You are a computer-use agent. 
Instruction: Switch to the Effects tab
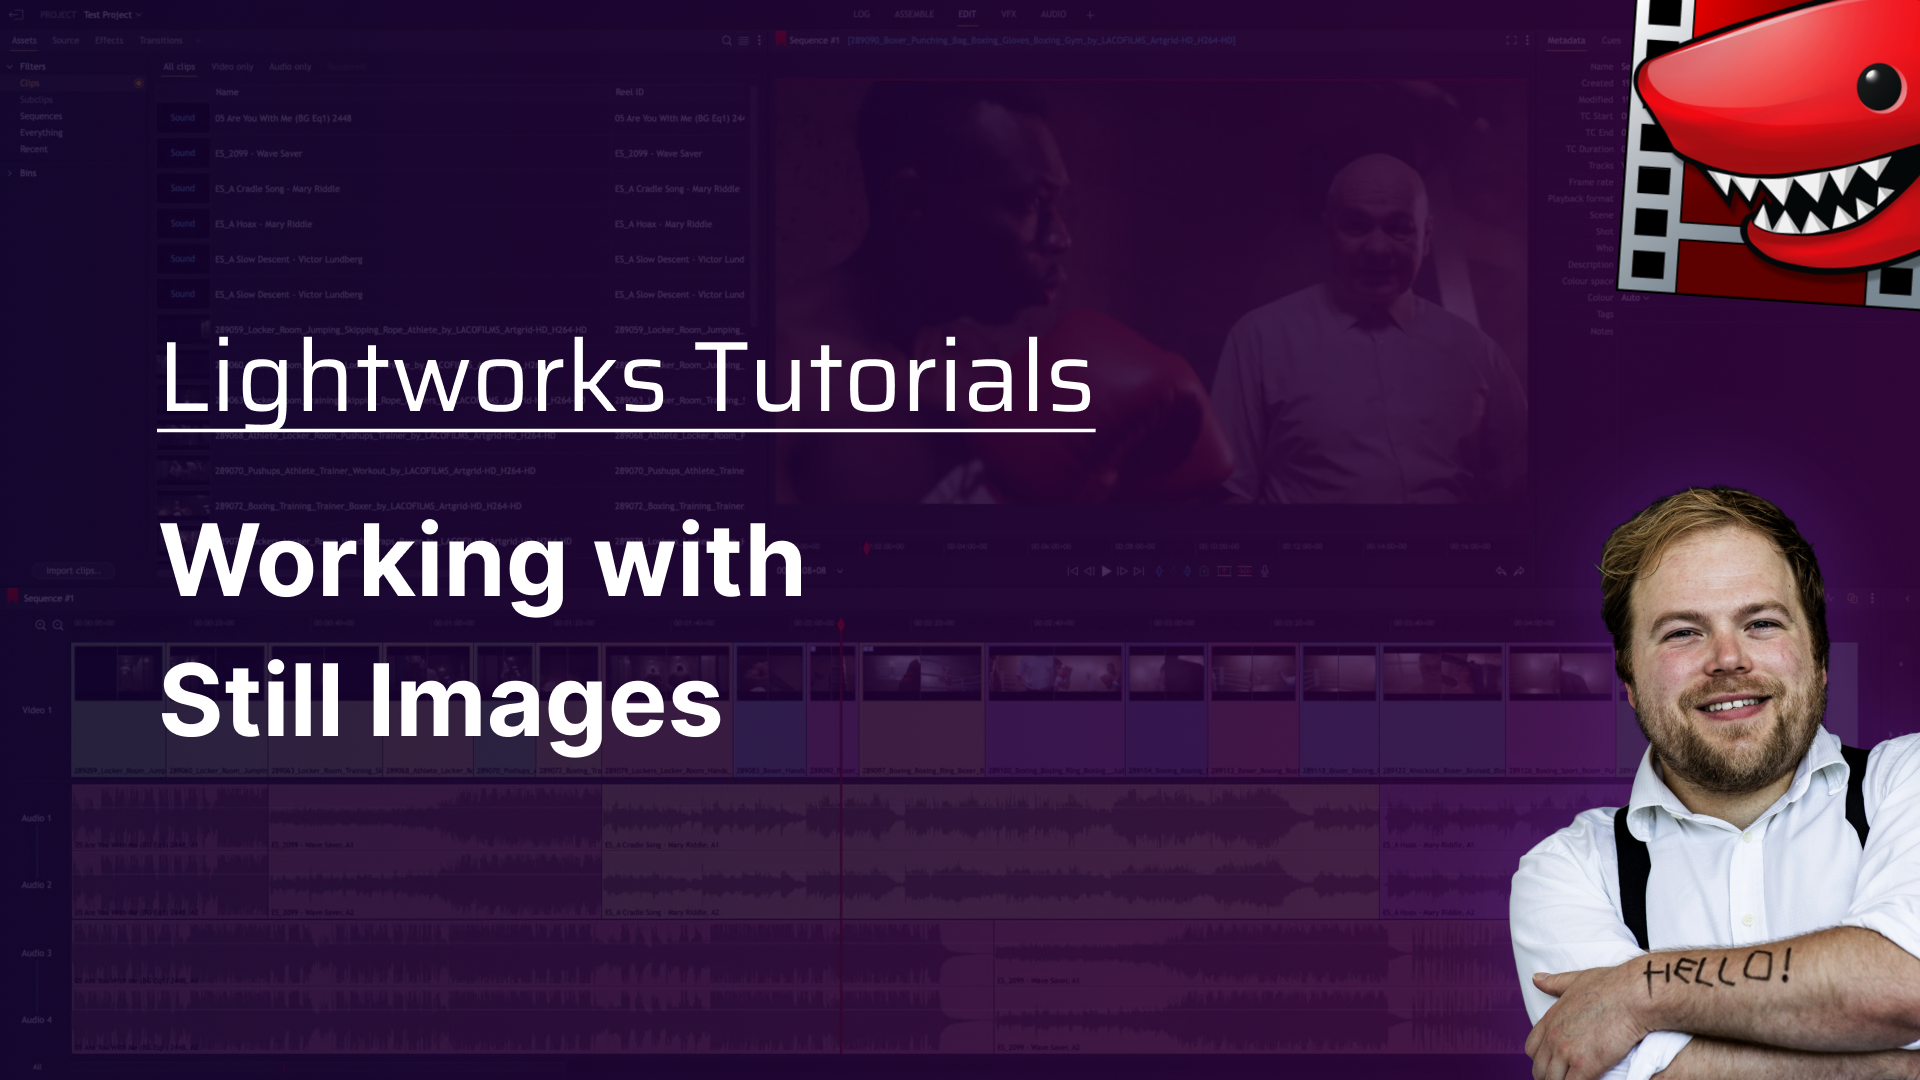click(109, 41)
